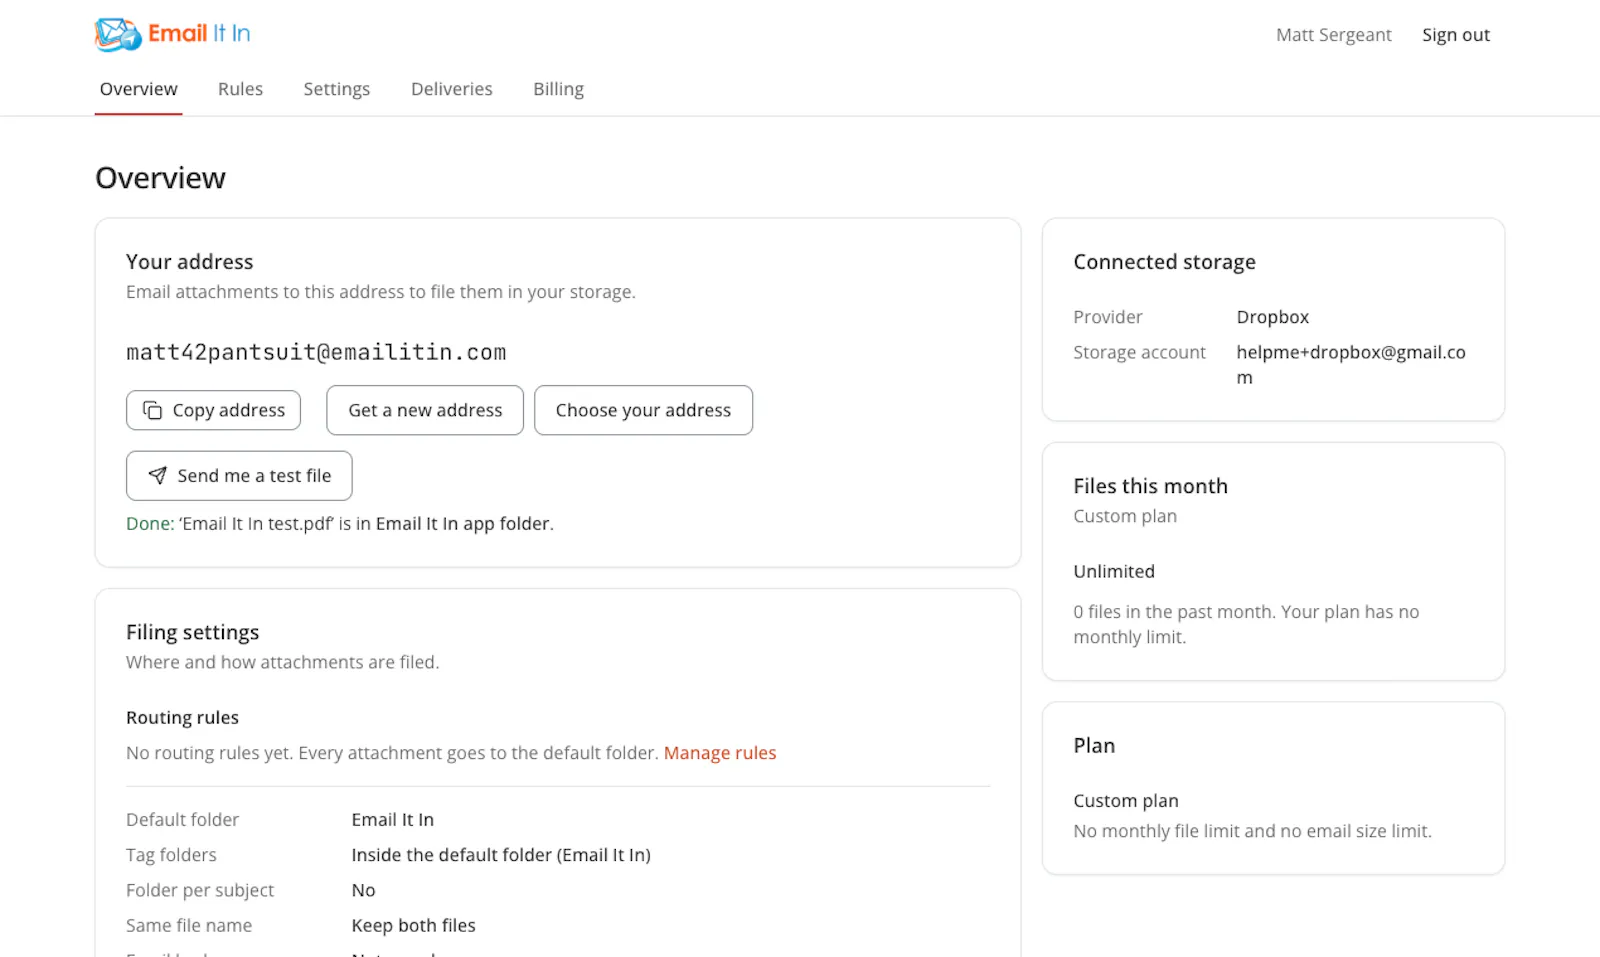Screen dimensions: 1600x957
Task: Click the Email It In wordmark text
Action: pyautogui.click(x=199, y=33)
